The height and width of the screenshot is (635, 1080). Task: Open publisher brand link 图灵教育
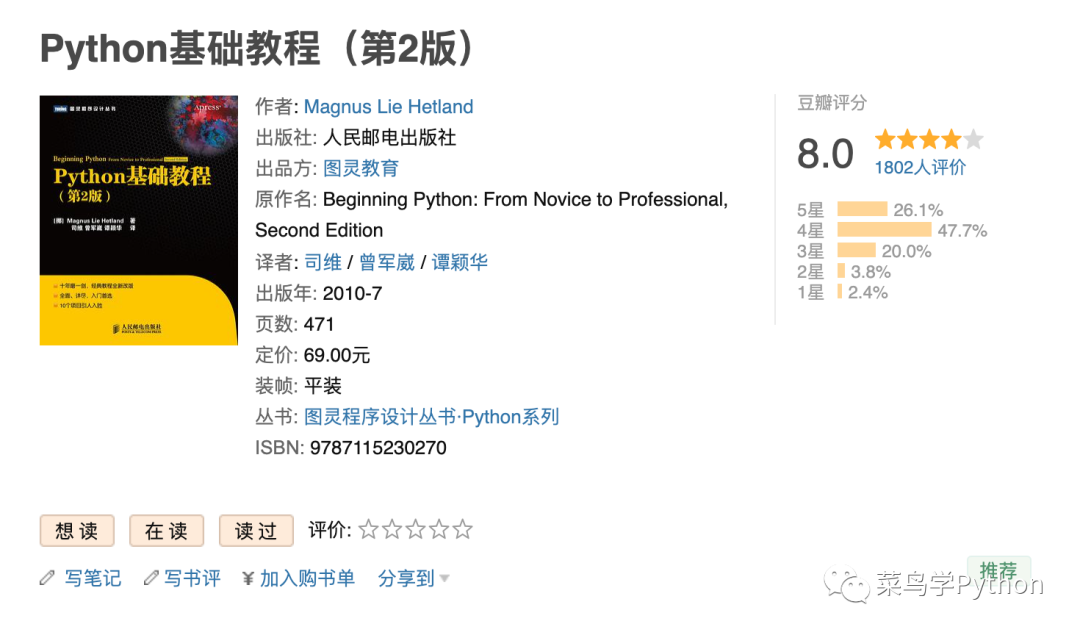pos(361,168)
